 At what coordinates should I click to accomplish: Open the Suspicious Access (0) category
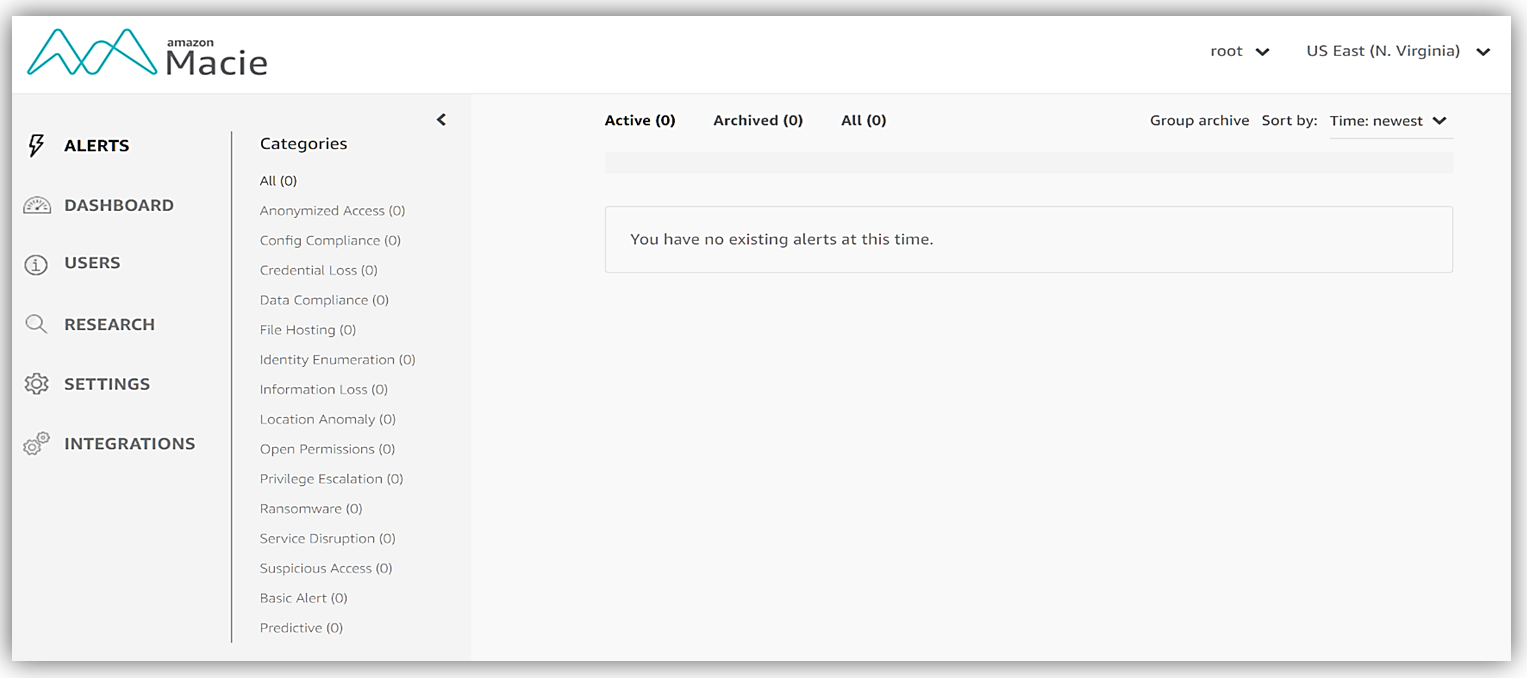[326, 568]
